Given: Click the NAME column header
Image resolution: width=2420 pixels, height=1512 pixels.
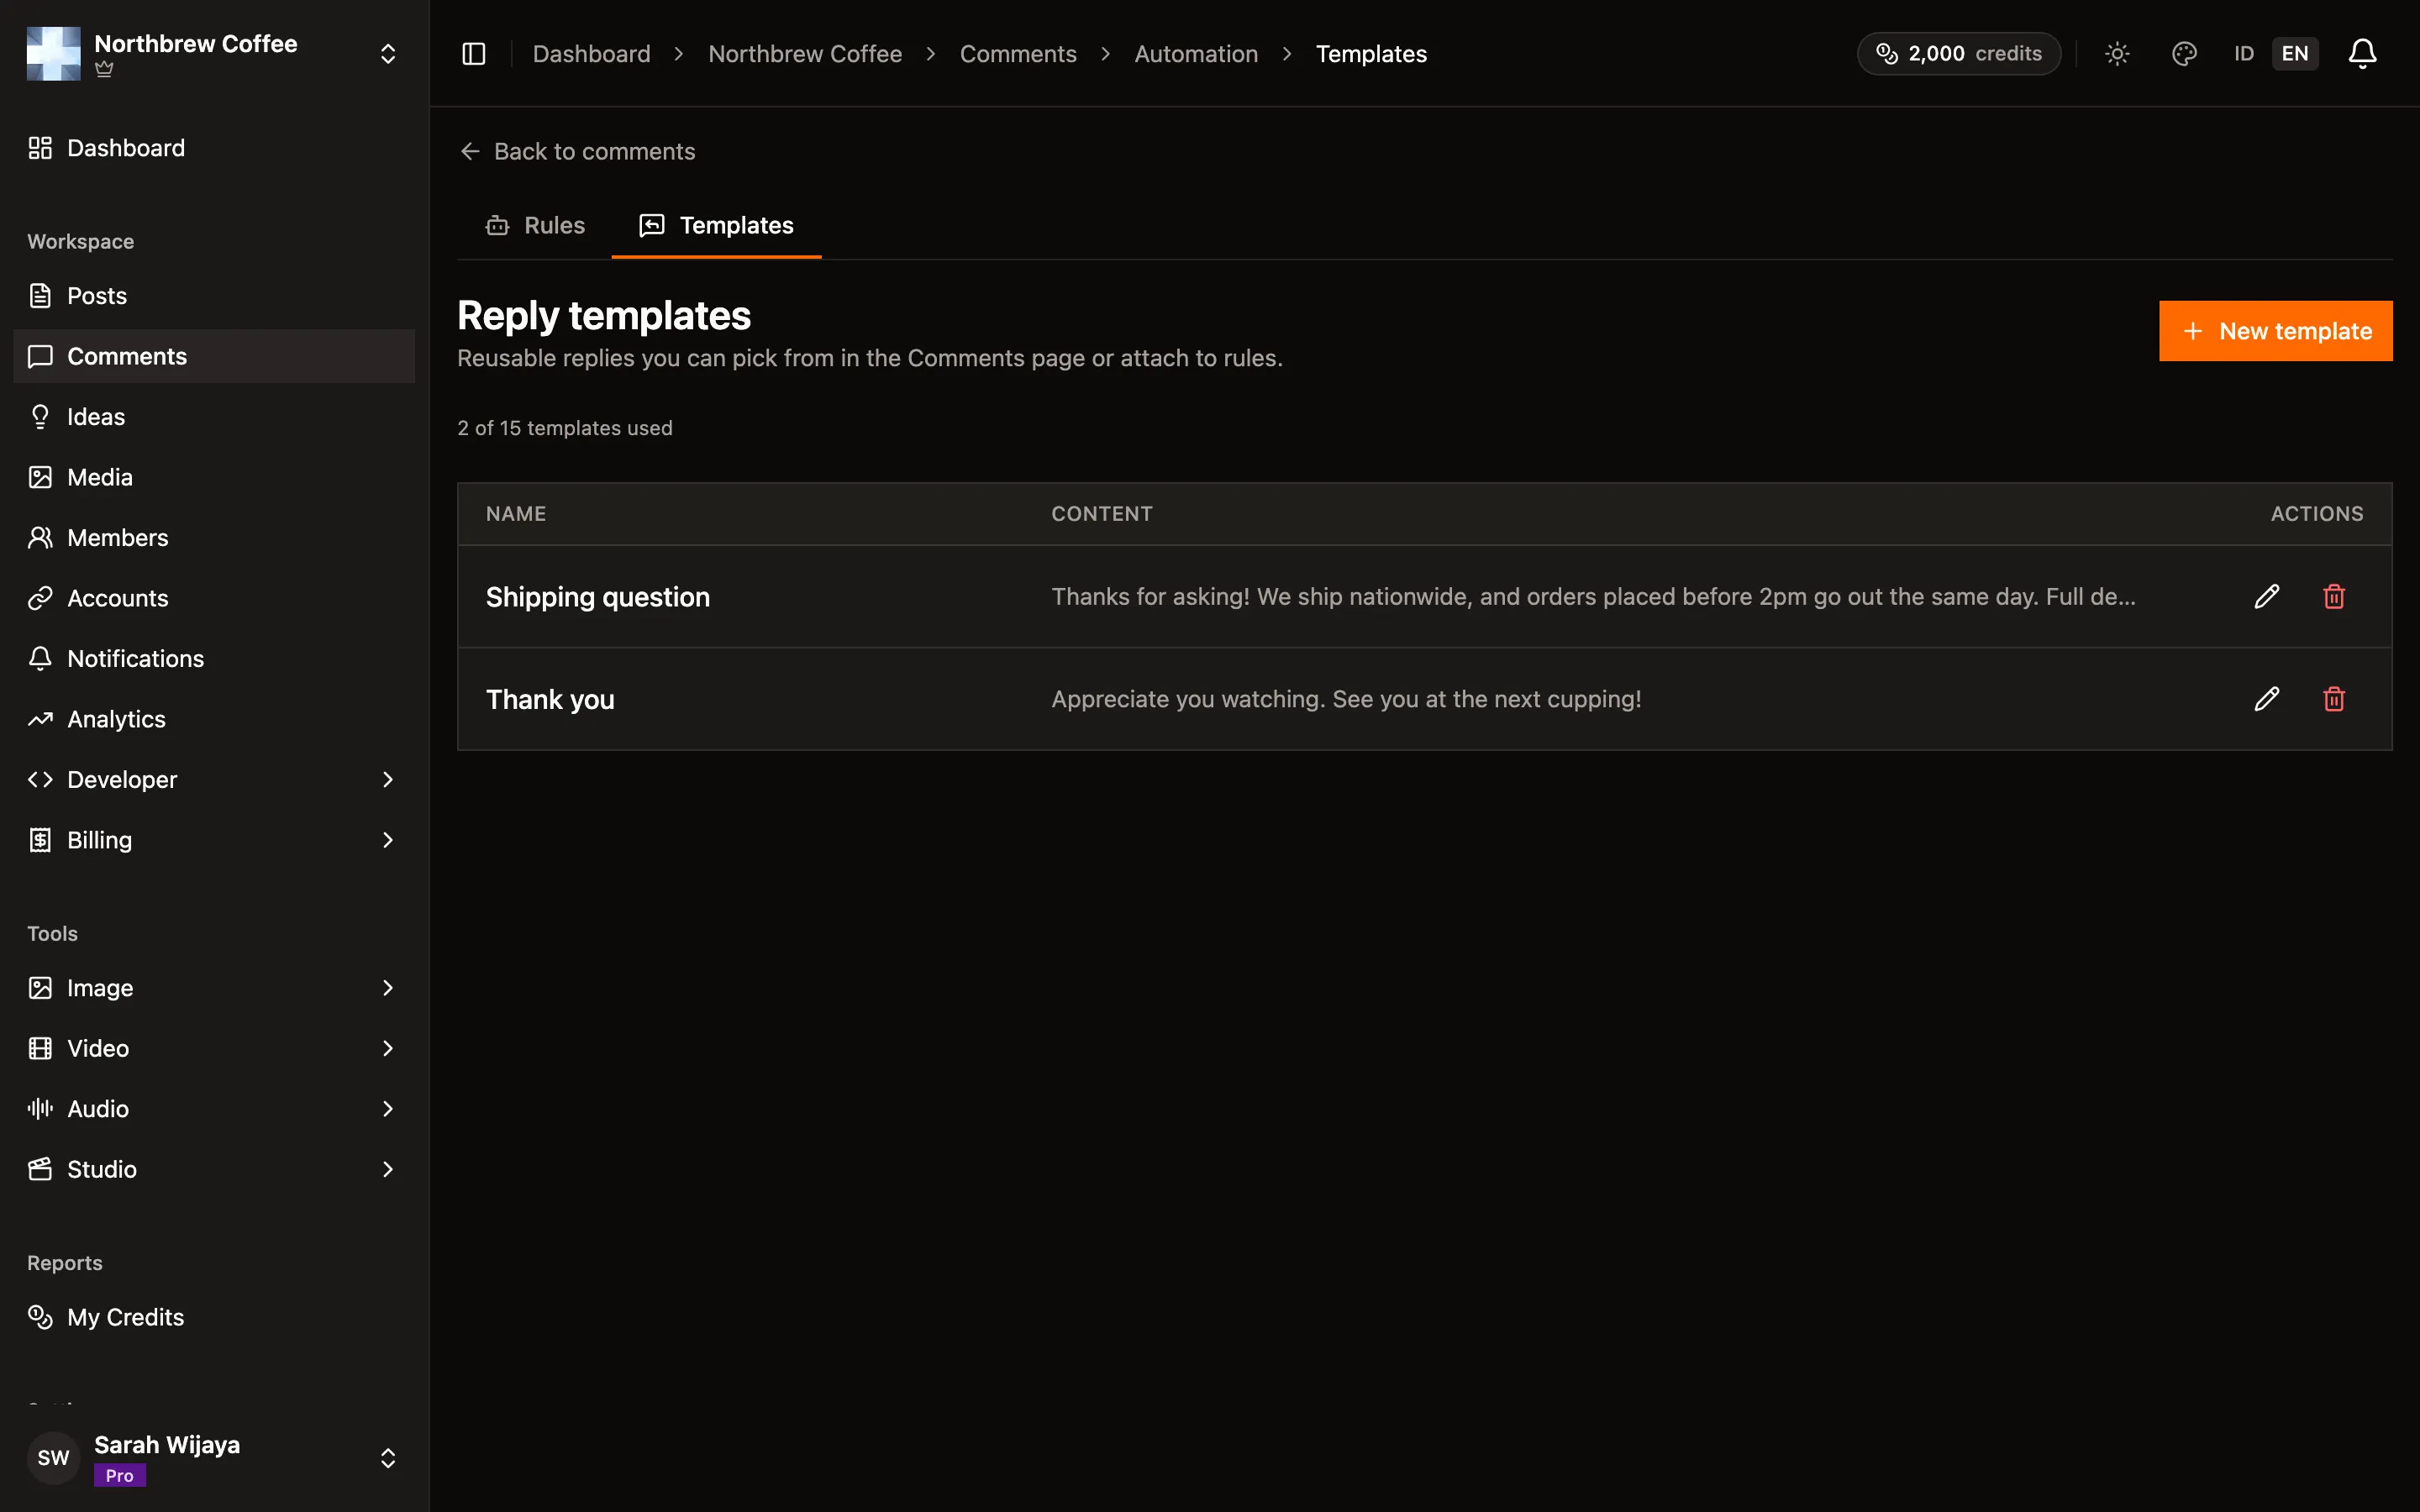Looking at the screenshot, I should (516, 514).
